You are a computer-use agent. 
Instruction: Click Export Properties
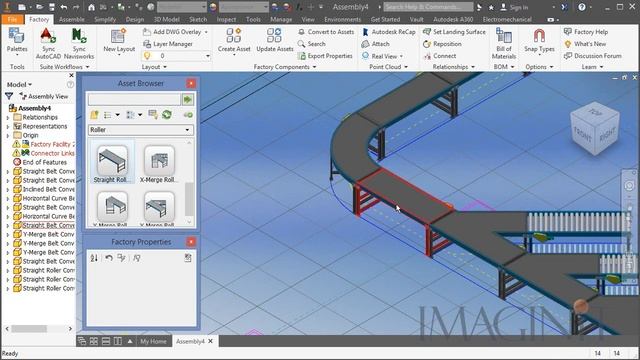click(x=325, y=56)
